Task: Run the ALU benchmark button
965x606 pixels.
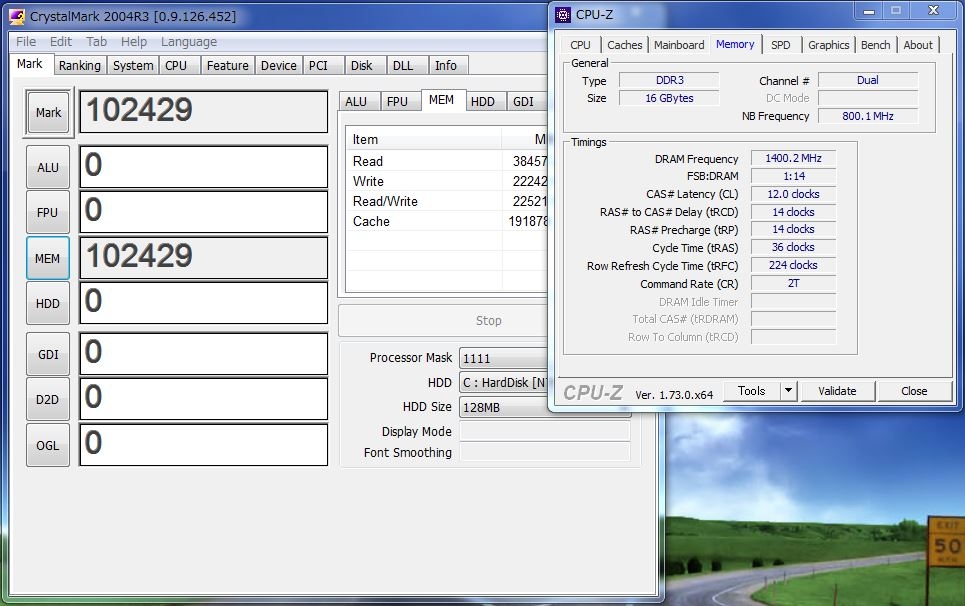Action: (x=48, y=167)
